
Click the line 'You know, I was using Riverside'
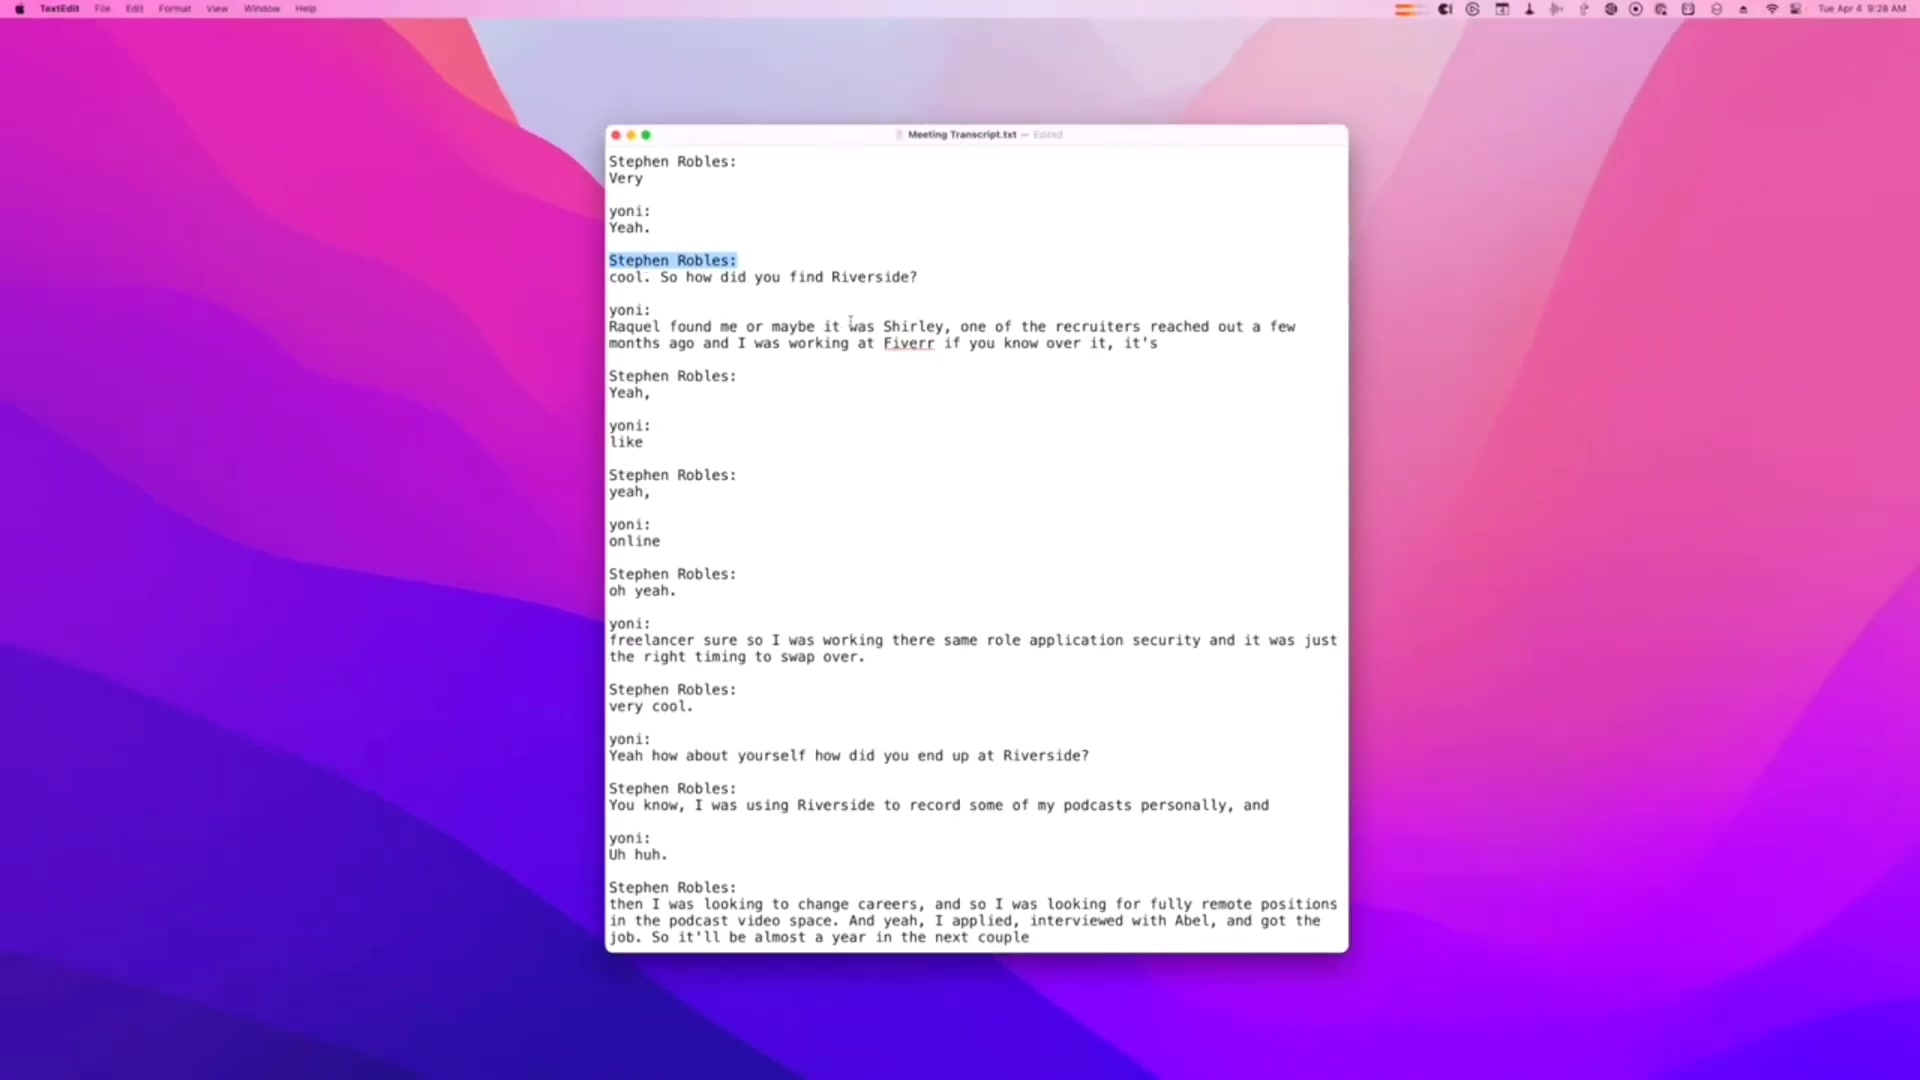(x=939, y=805)
